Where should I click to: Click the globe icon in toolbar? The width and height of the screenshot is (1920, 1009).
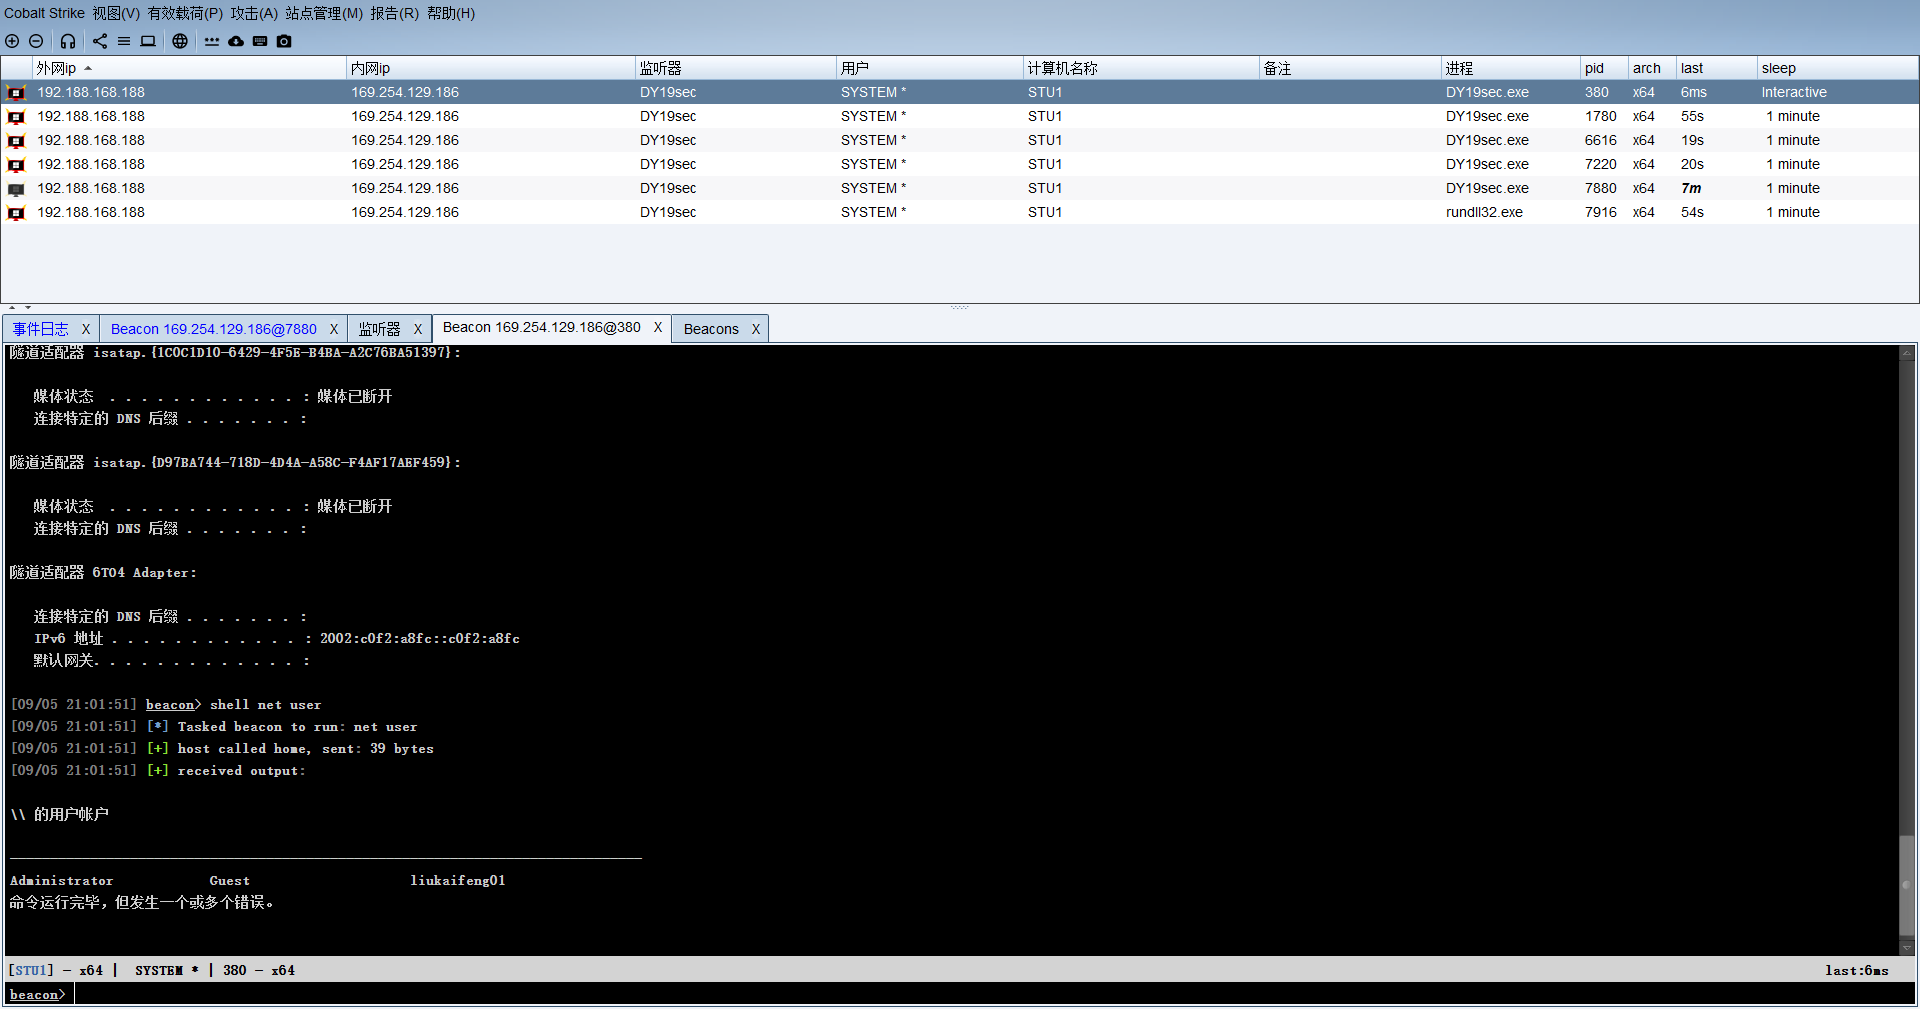pos(180,41)
